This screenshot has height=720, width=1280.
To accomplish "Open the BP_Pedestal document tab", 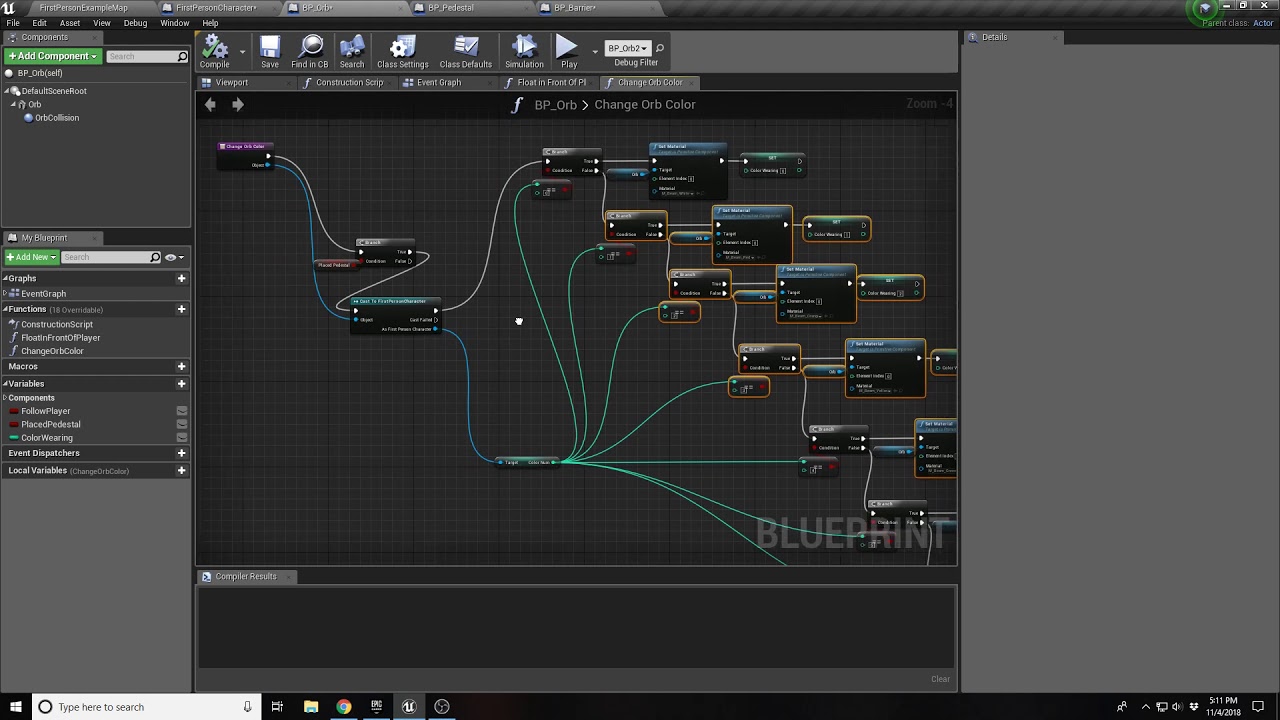I will pyautogui.click(x=450, y=8).
